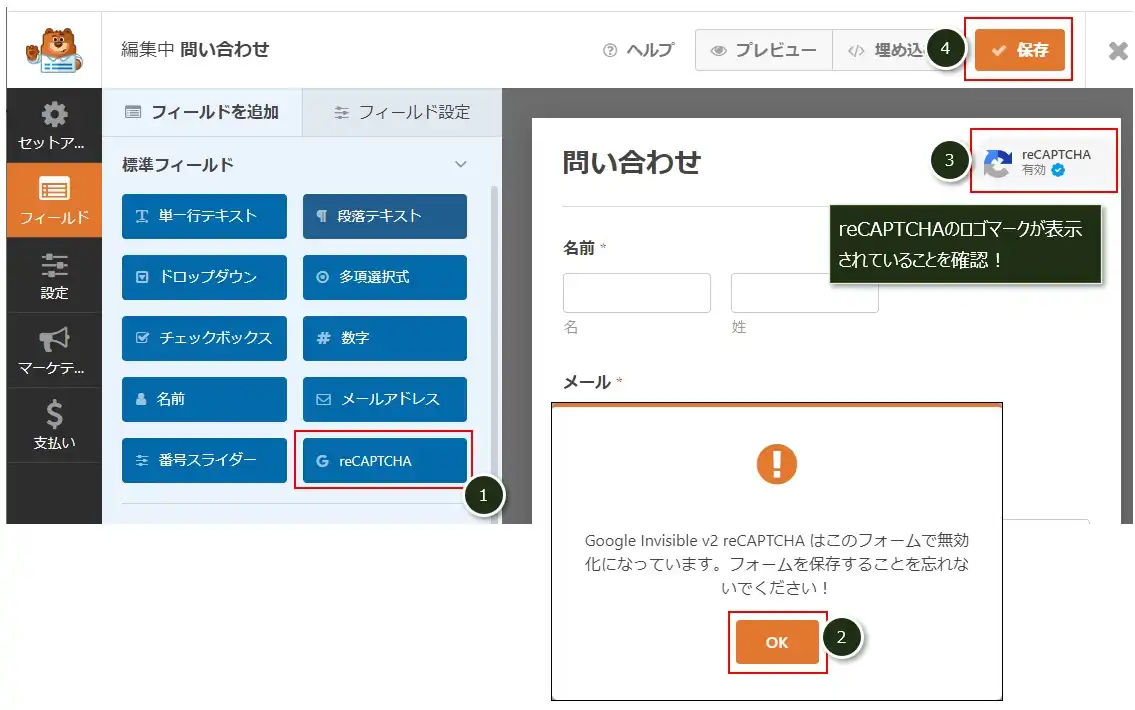Viewport: 1135px width, 710px height.
Task: Click the 標準フィールド section heading
Action: click(x=177, y=165)
